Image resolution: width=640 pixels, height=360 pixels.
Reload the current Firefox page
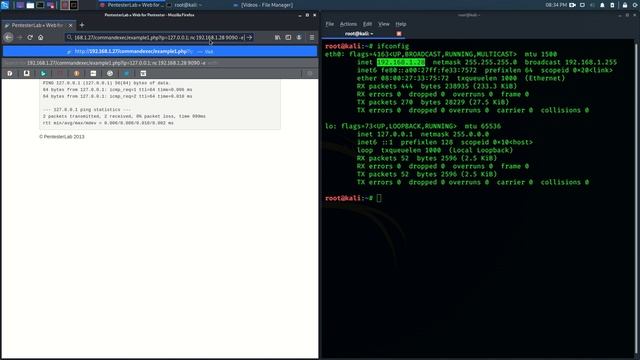tap(30, 37)
